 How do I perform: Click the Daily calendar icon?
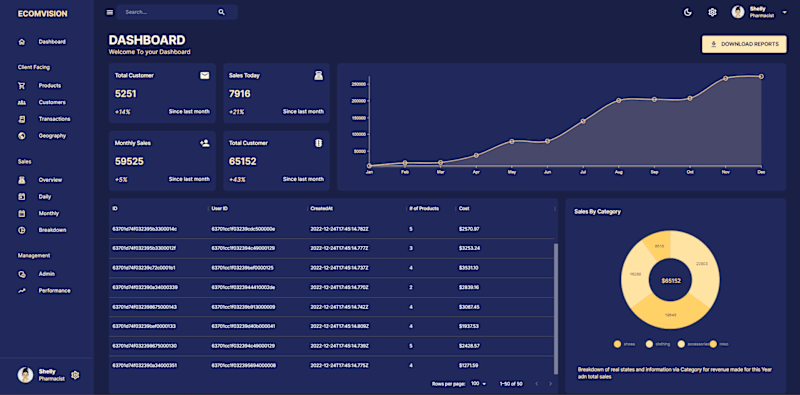(21, 196)
